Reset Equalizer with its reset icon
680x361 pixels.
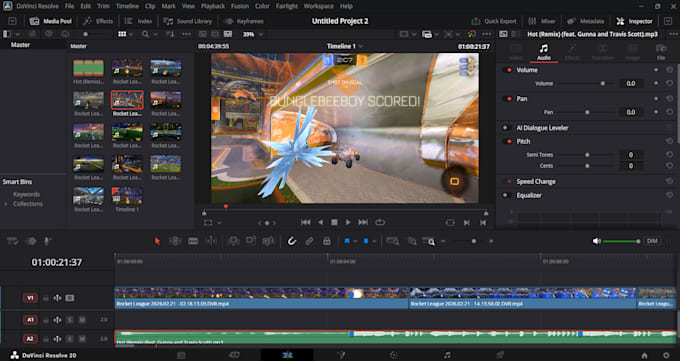pos(670,195)
